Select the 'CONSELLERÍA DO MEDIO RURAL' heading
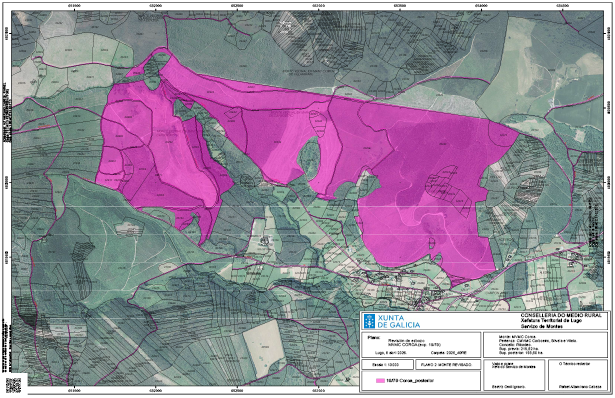The height and width of the screenshot is (398, 615). coord(561,315)
